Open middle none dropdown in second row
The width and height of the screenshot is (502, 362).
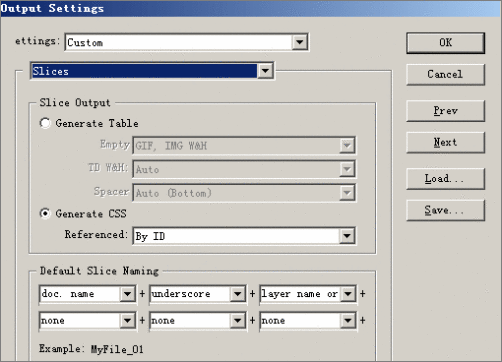[x=198, y=321]
